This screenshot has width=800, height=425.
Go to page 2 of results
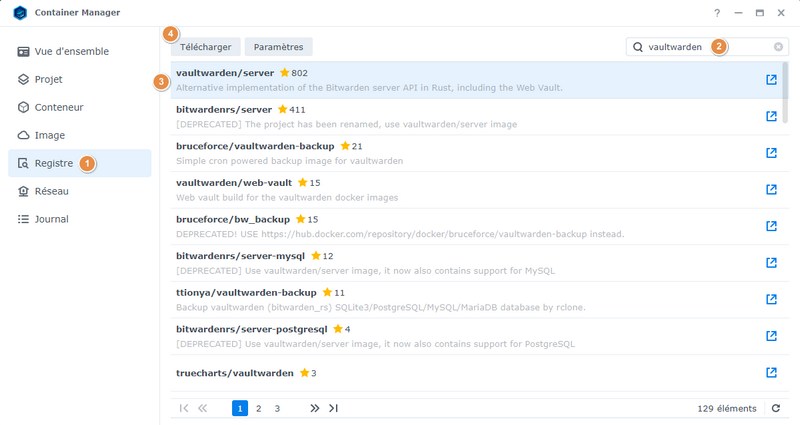(x=259, y=408)
